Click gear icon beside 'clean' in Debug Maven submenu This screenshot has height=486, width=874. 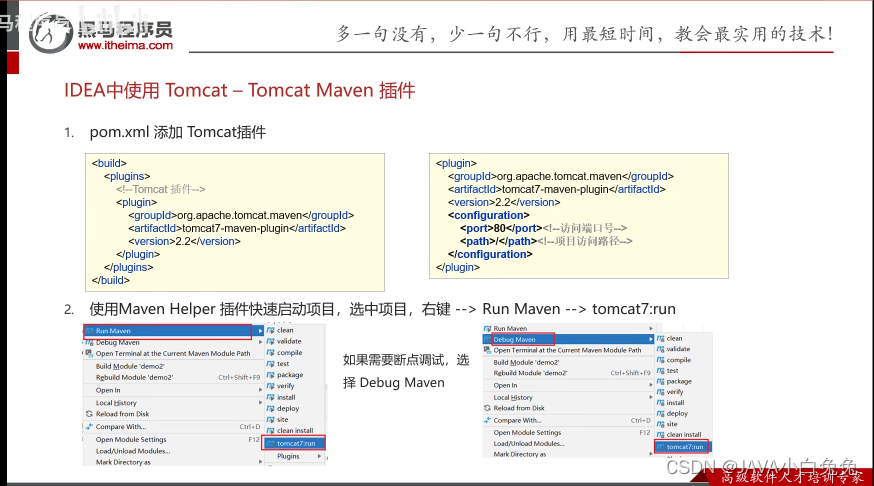[x=661, y=338]
